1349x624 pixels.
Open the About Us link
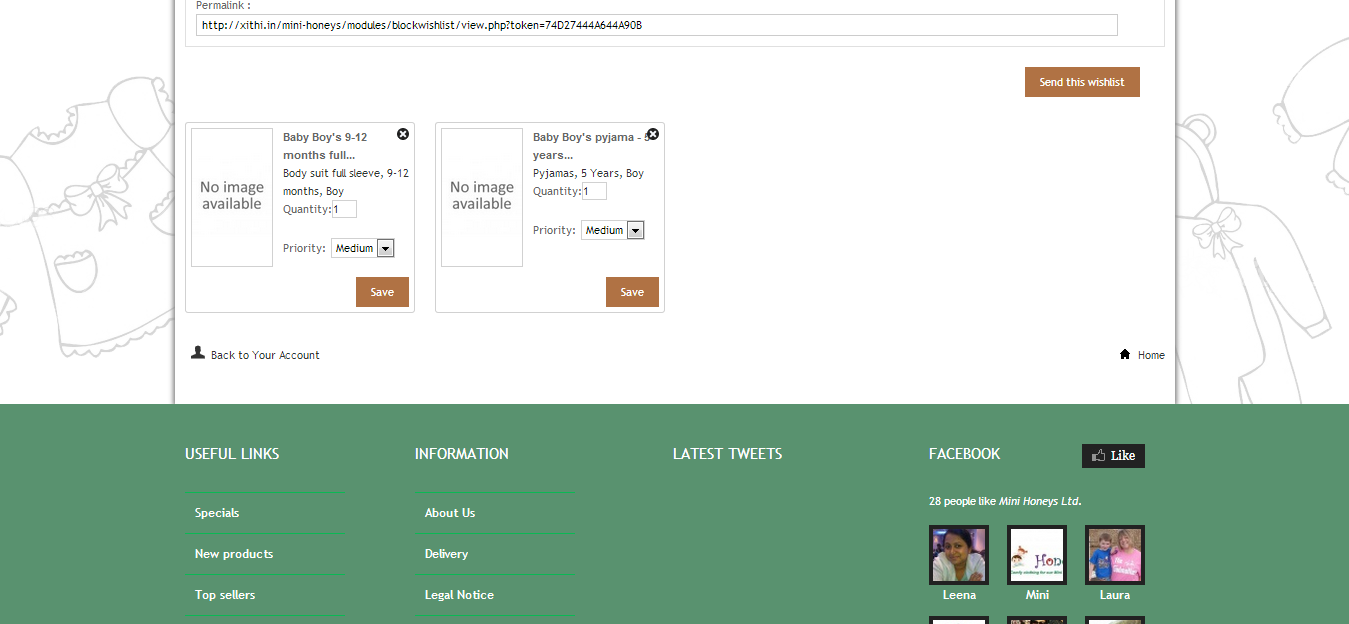[450, 513]
